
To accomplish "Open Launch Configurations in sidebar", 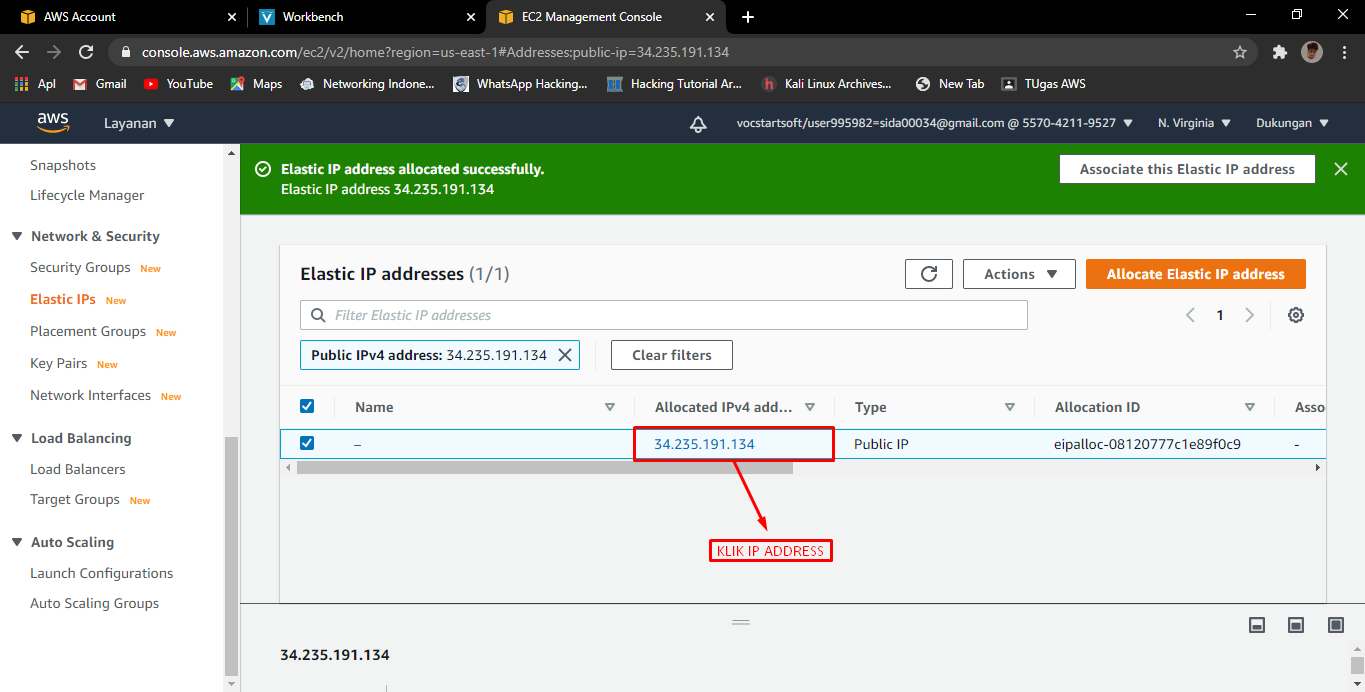I will pyautogui.click(x=102, y=573).
